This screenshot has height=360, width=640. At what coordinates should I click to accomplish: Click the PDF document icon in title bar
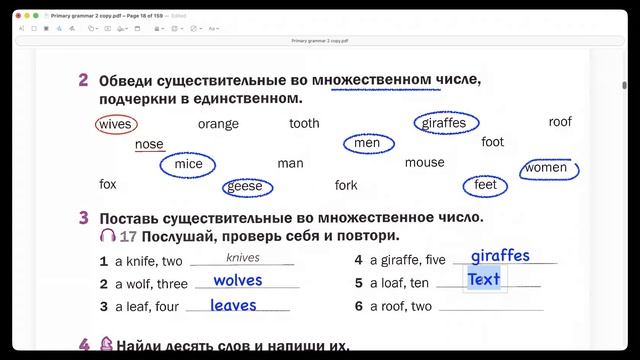(x=47, y=16)
